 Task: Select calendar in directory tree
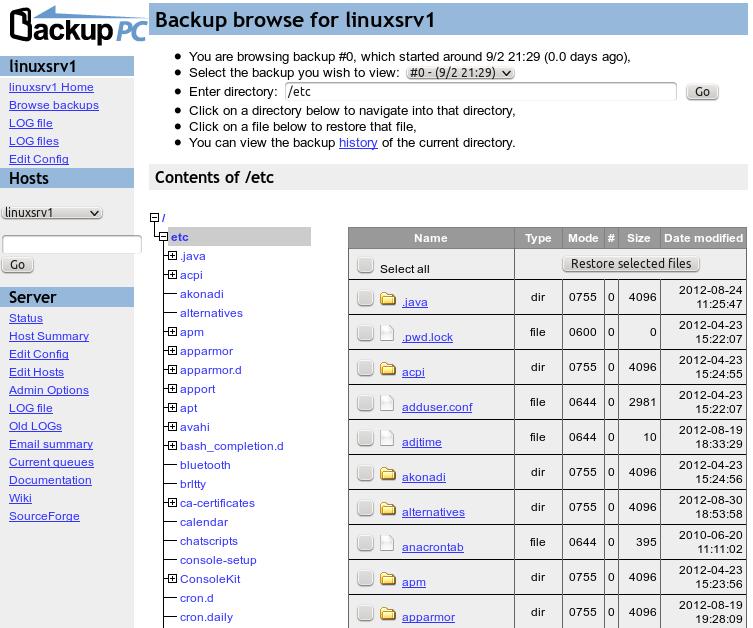[x=204, y=522]
